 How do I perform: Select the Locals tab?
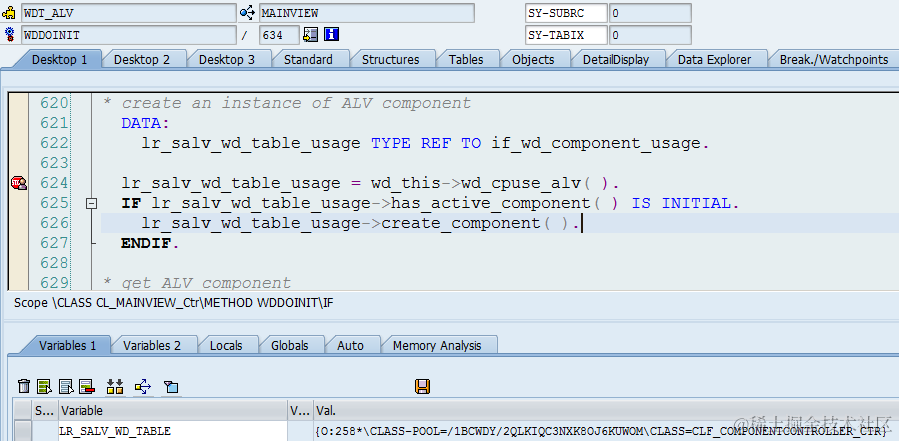coord(226,346)
